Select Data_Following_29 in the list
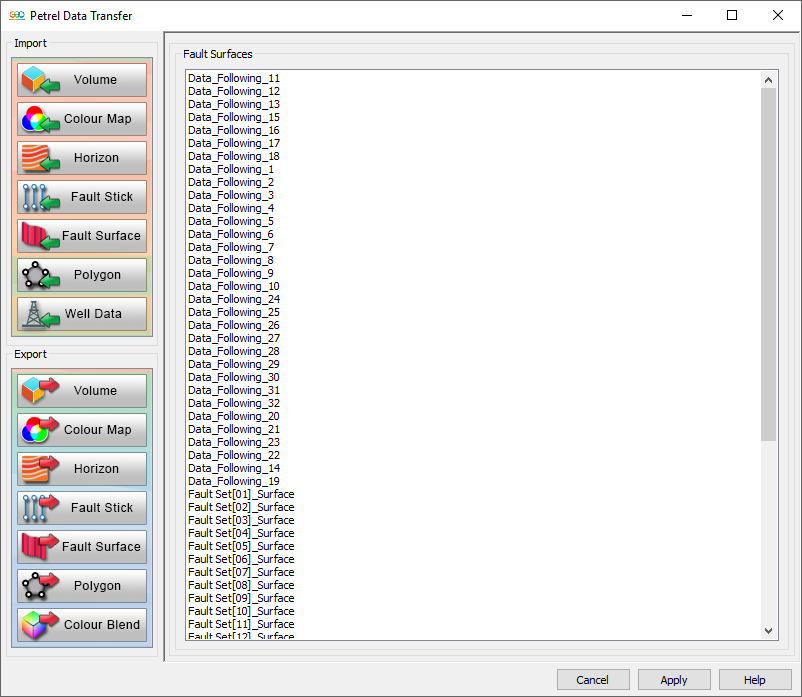This screenshot has height=697, width=802. 234,364
